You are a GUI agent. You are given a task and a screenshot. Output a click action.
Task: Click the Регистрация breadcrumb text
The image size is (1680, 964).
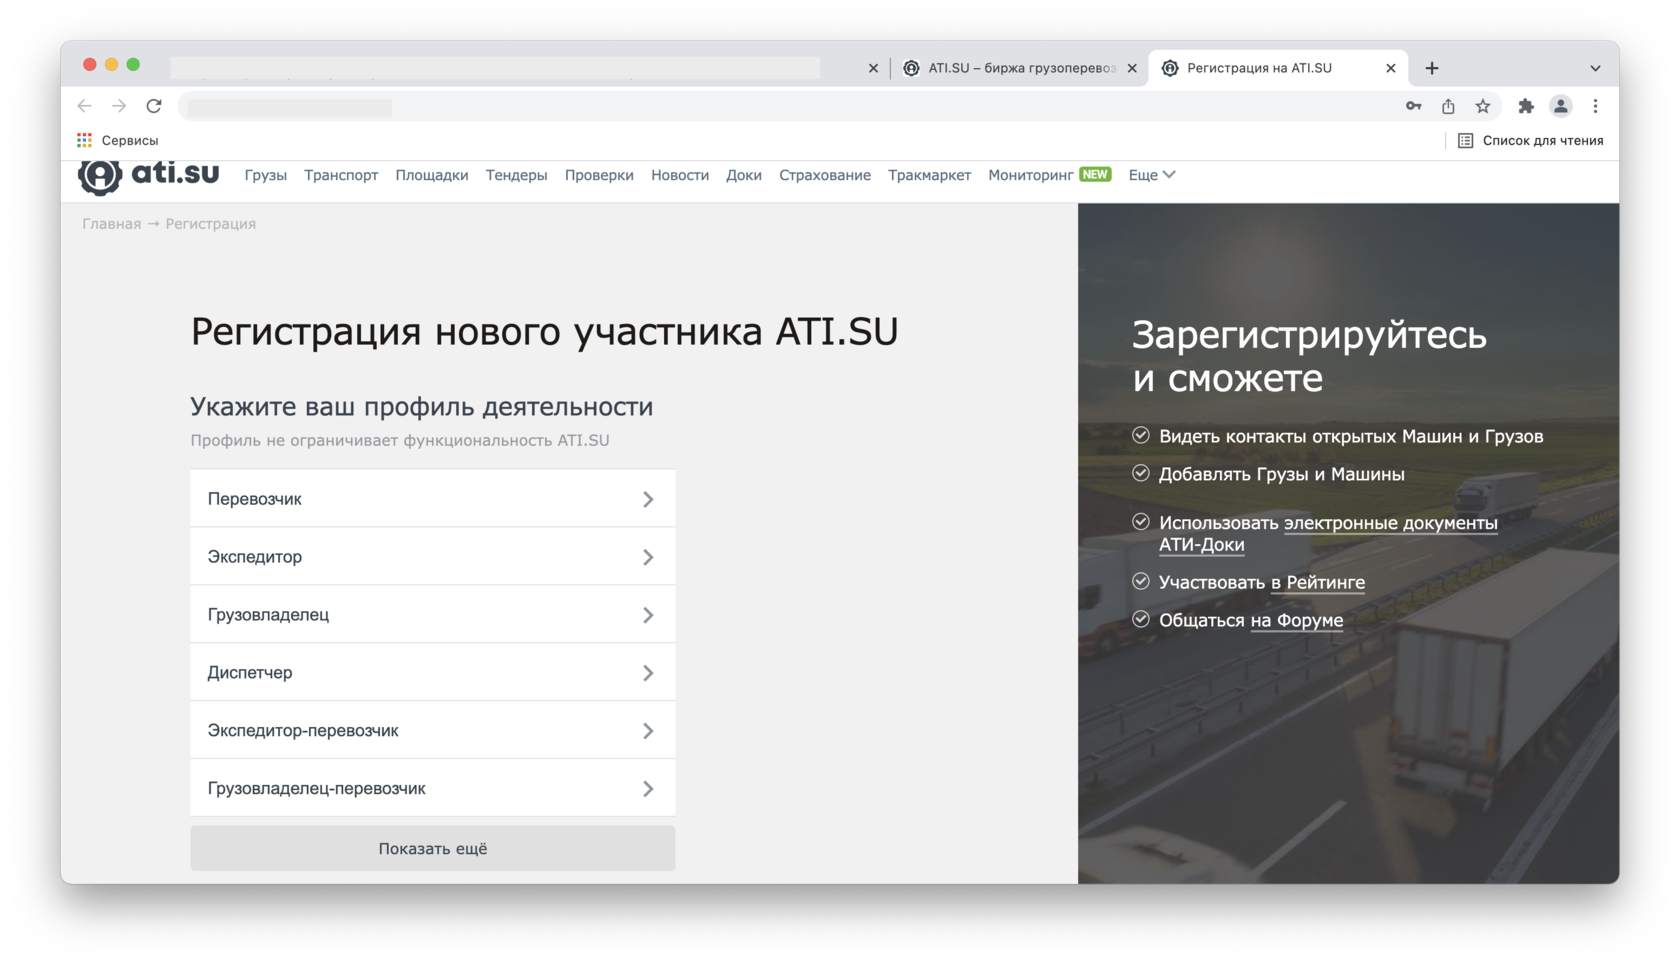(211, 224)
